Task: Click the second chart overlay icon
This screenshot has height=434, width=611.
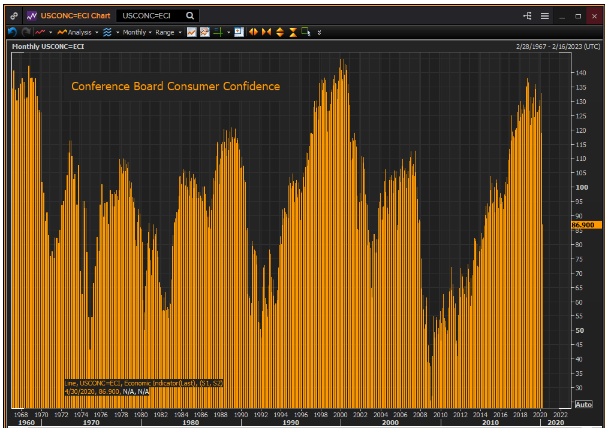Action: [205, 32]
